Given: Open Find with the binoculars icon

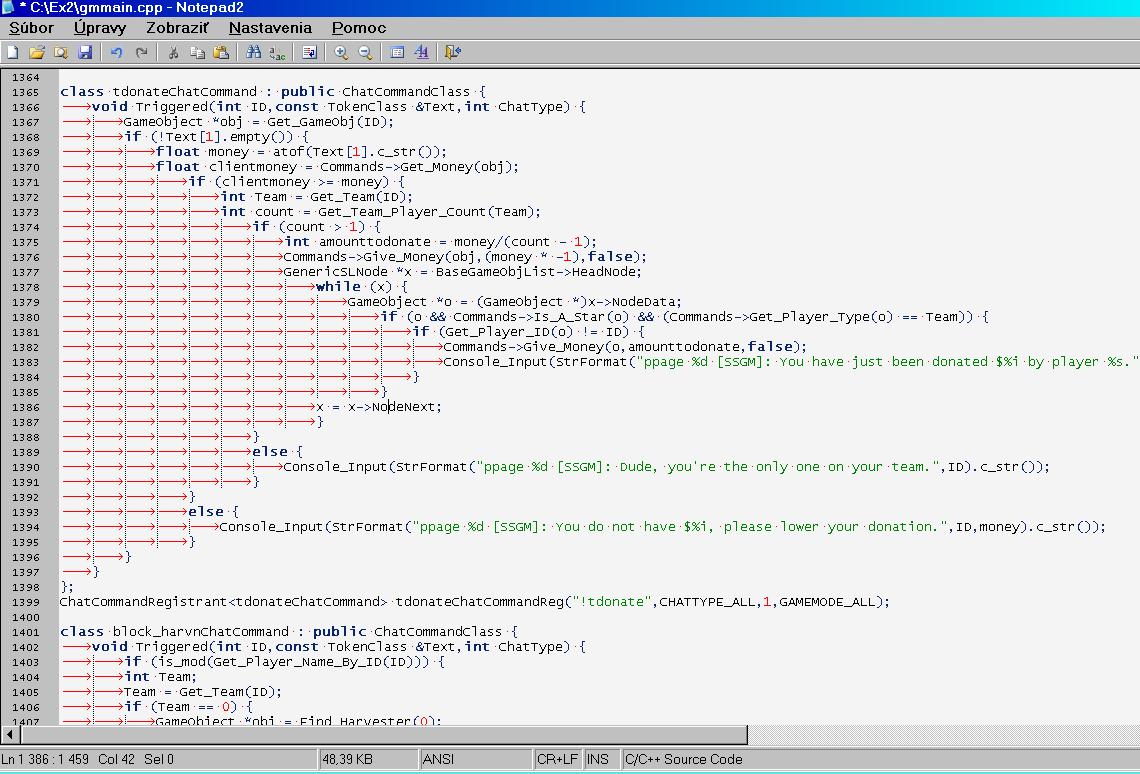Looking at the screenshot, I should click(x=253, y=52).
